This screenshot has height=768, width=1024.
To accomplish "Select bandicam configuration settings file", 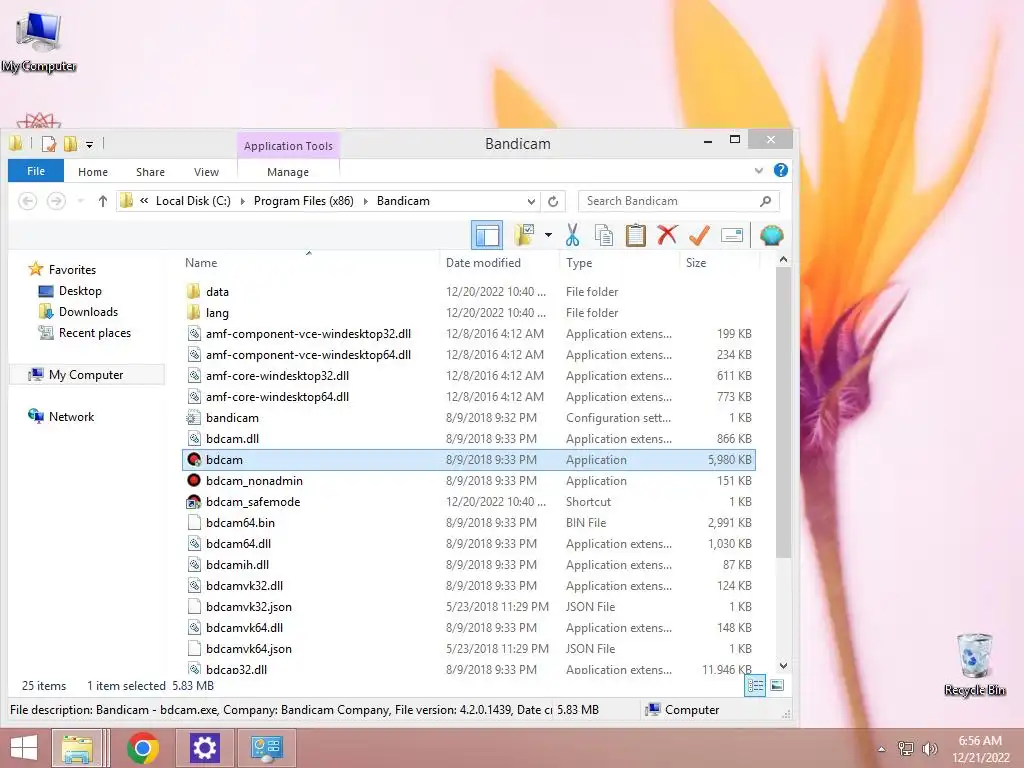I will click(232, 418).
